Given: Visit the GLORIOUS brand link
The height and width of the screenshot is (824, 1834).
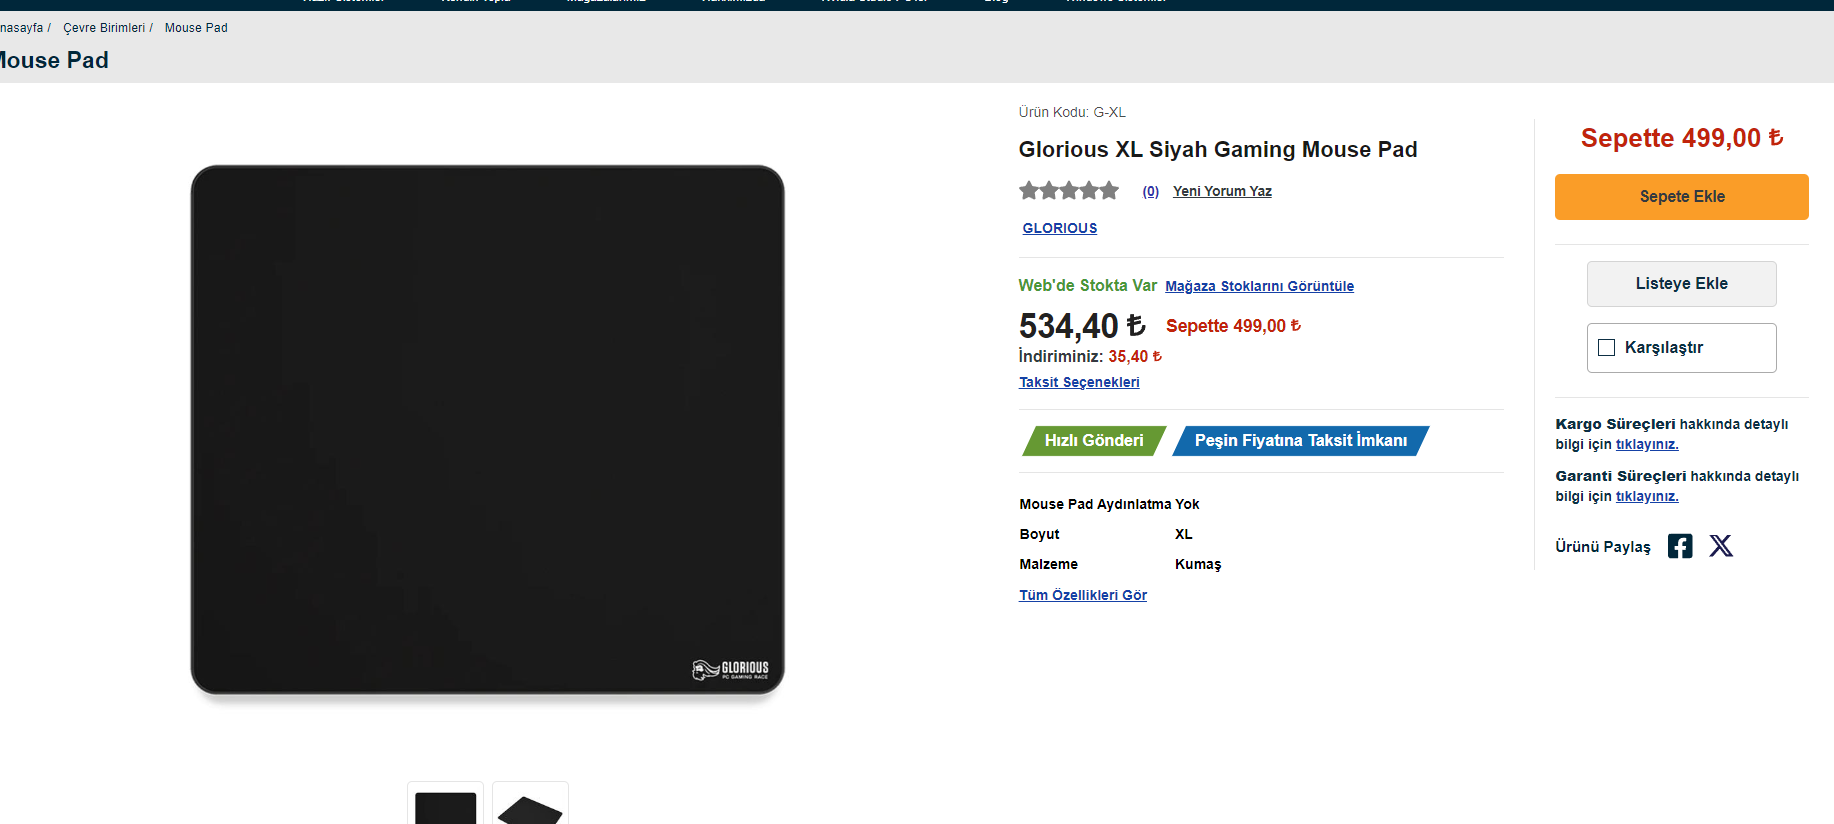Looking at the screenshot, I should (x=1060, y=228).
